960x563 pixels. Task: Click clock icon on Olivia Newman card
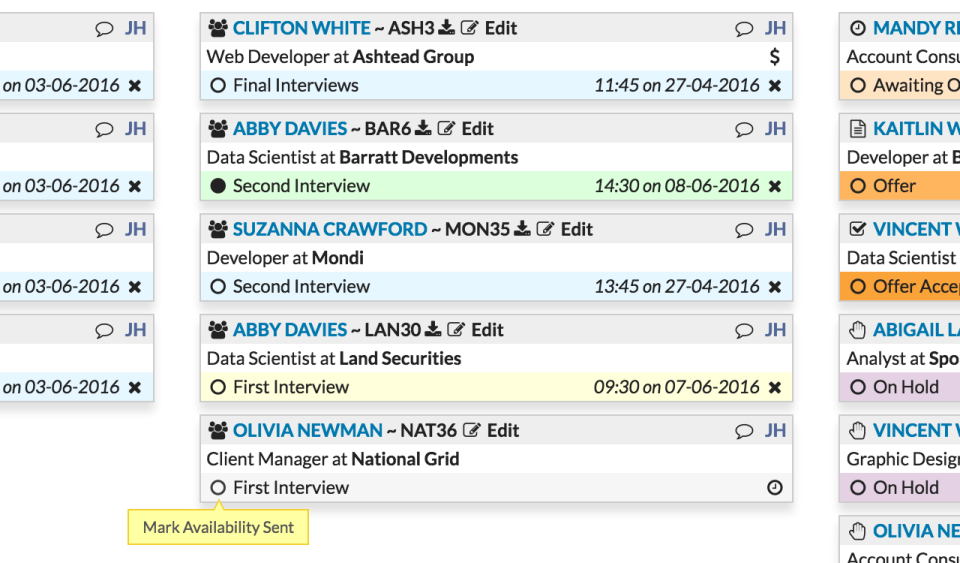point(774,488)
